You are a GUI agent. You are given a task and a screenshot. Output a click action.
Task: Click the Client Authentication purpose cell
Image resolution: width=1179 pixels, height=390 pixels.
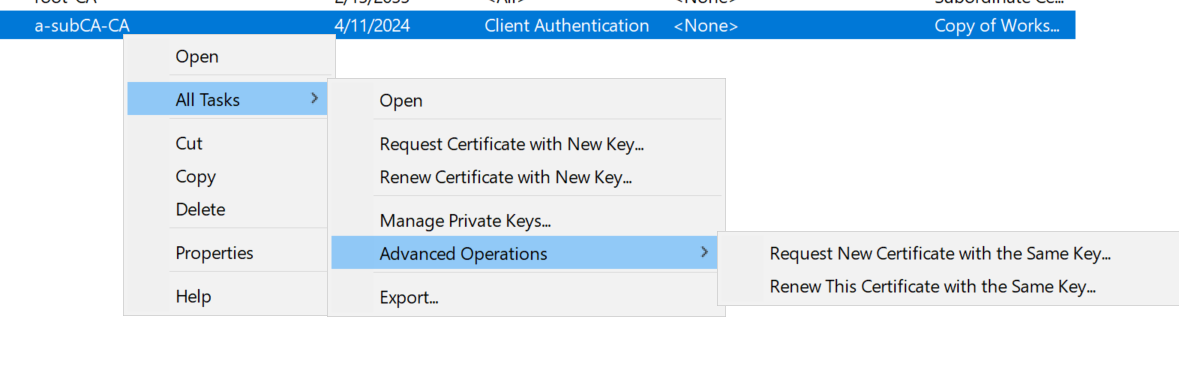(566, 26)
